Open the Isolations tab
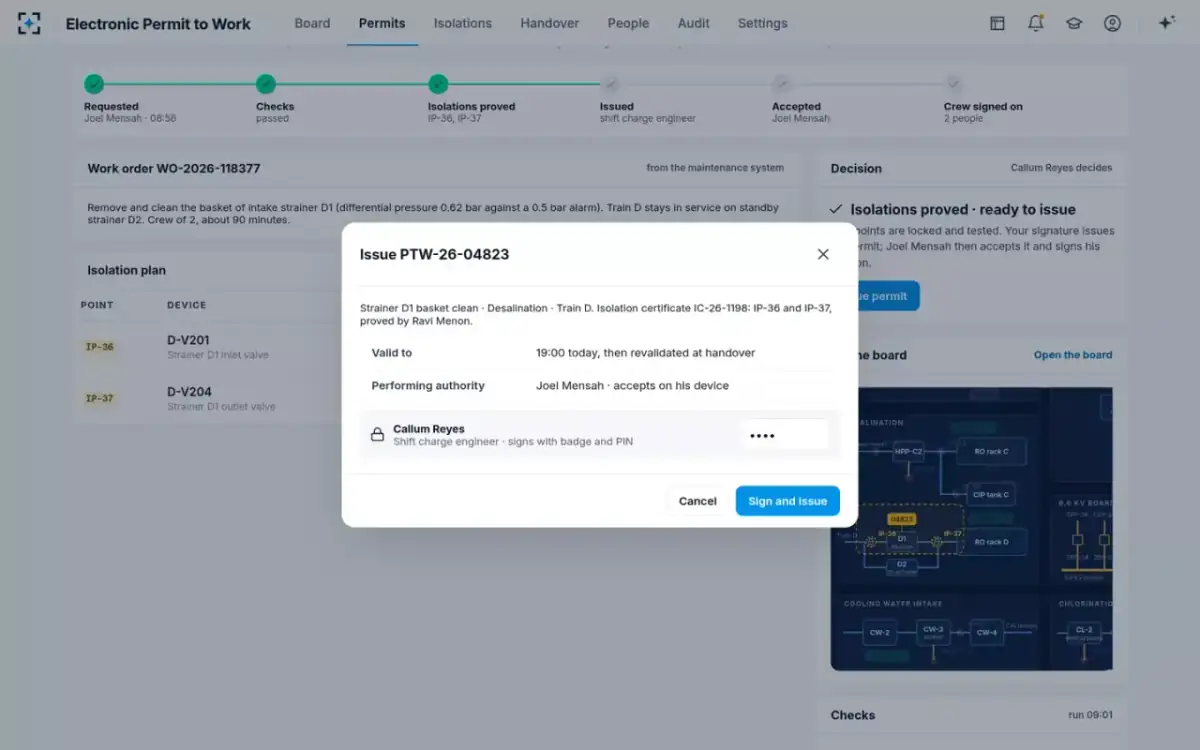The height and width of the screenshot is (750, 1200). (463, 23)
